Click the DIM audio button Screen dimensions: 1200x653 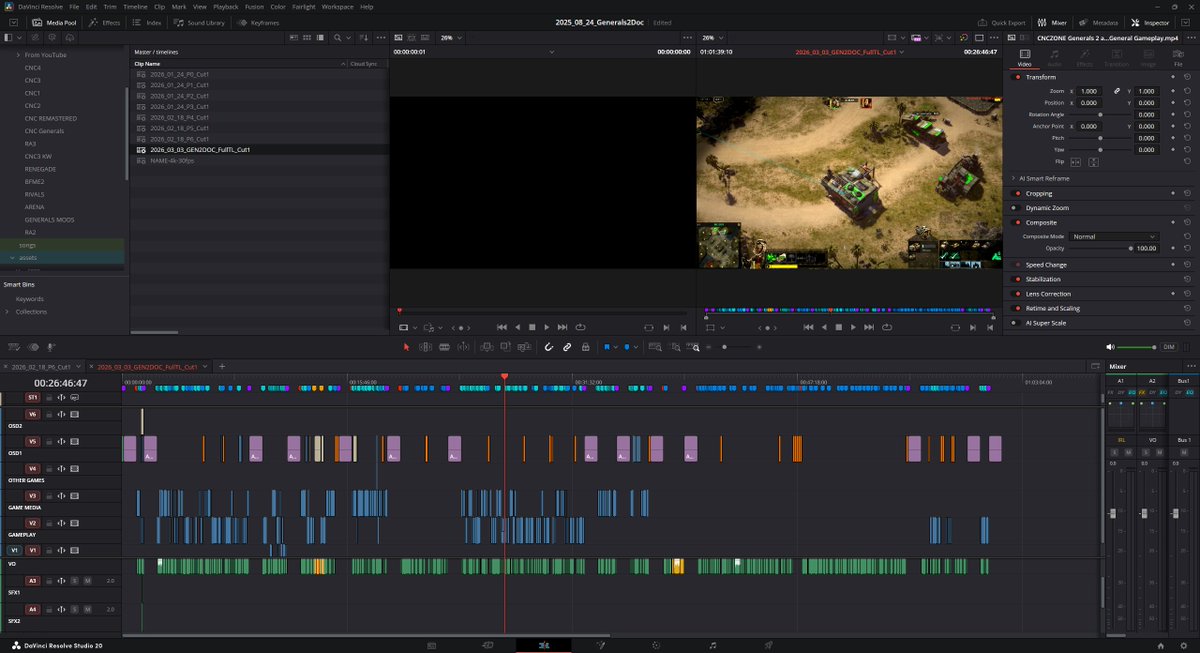pyautogui.click(x=1168, y=347)
